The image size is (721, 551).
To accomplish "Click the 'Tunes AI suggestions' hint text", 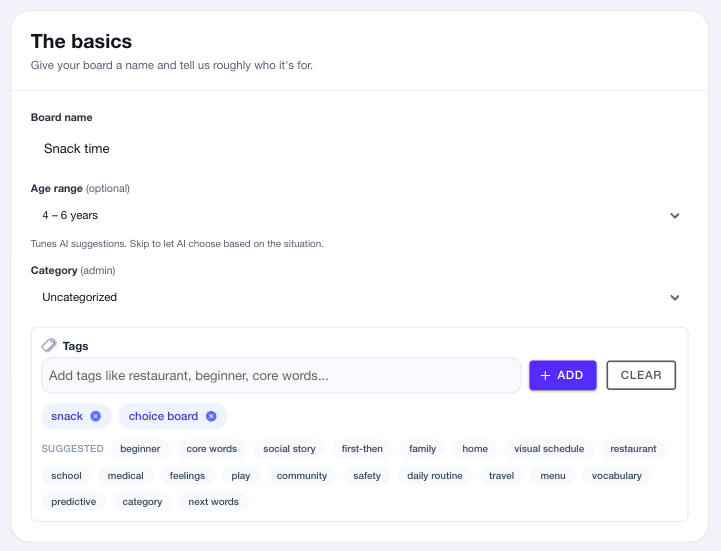I will pos(177,244).
